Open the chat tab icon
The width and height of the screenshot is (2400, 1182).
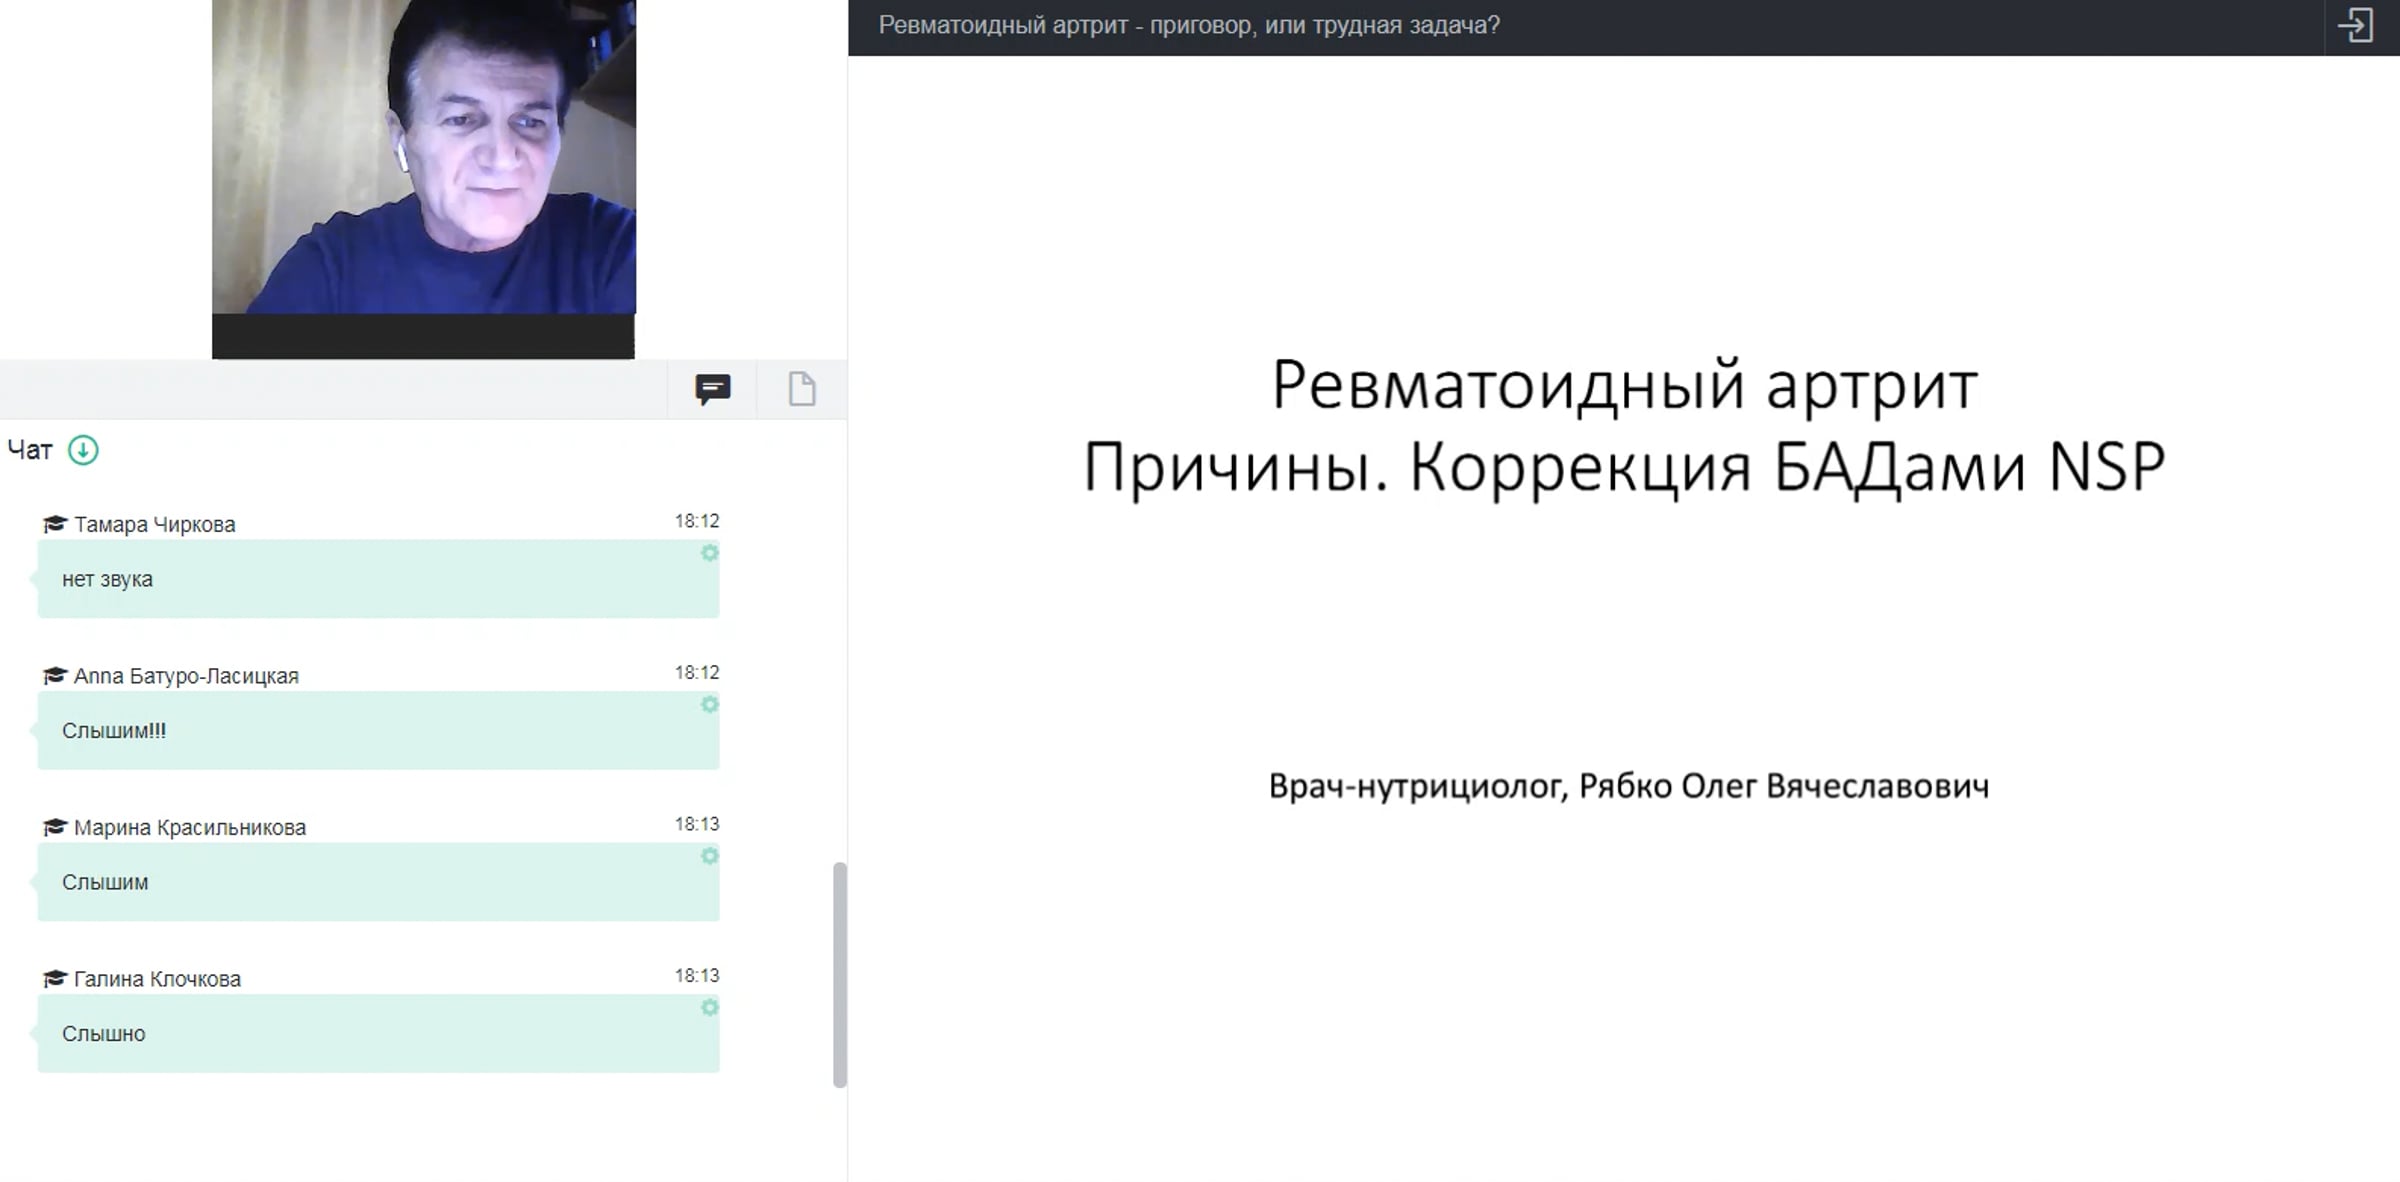712,389
